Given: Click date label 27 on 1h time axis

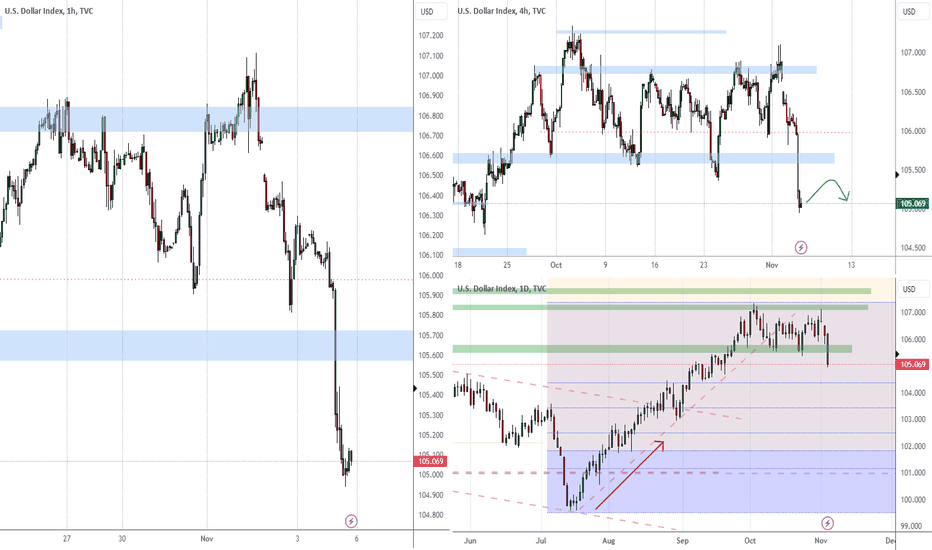Looking at the screenshot, I should click(67, 539).
